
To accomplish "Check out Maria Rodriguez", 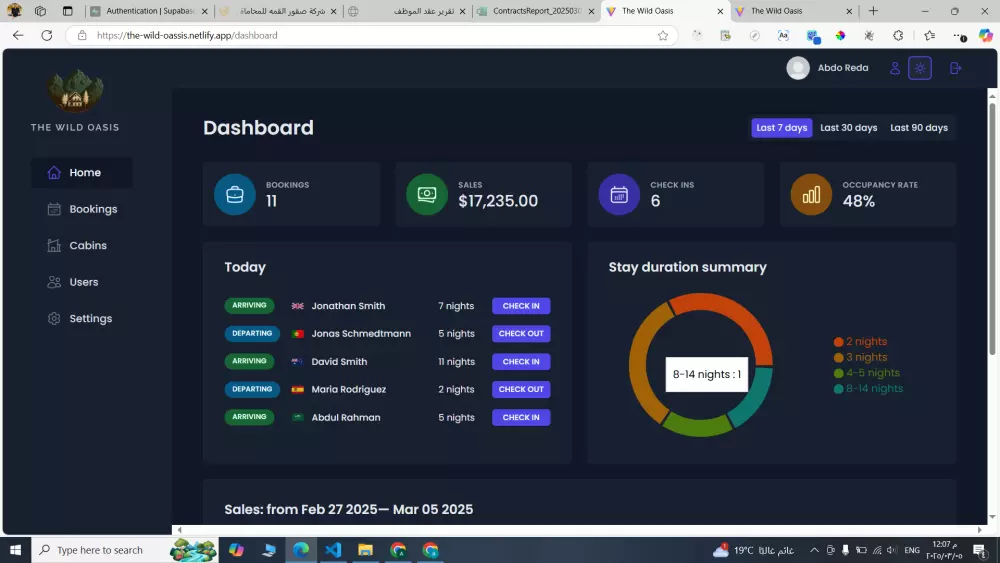I will (x=521, y=389).
